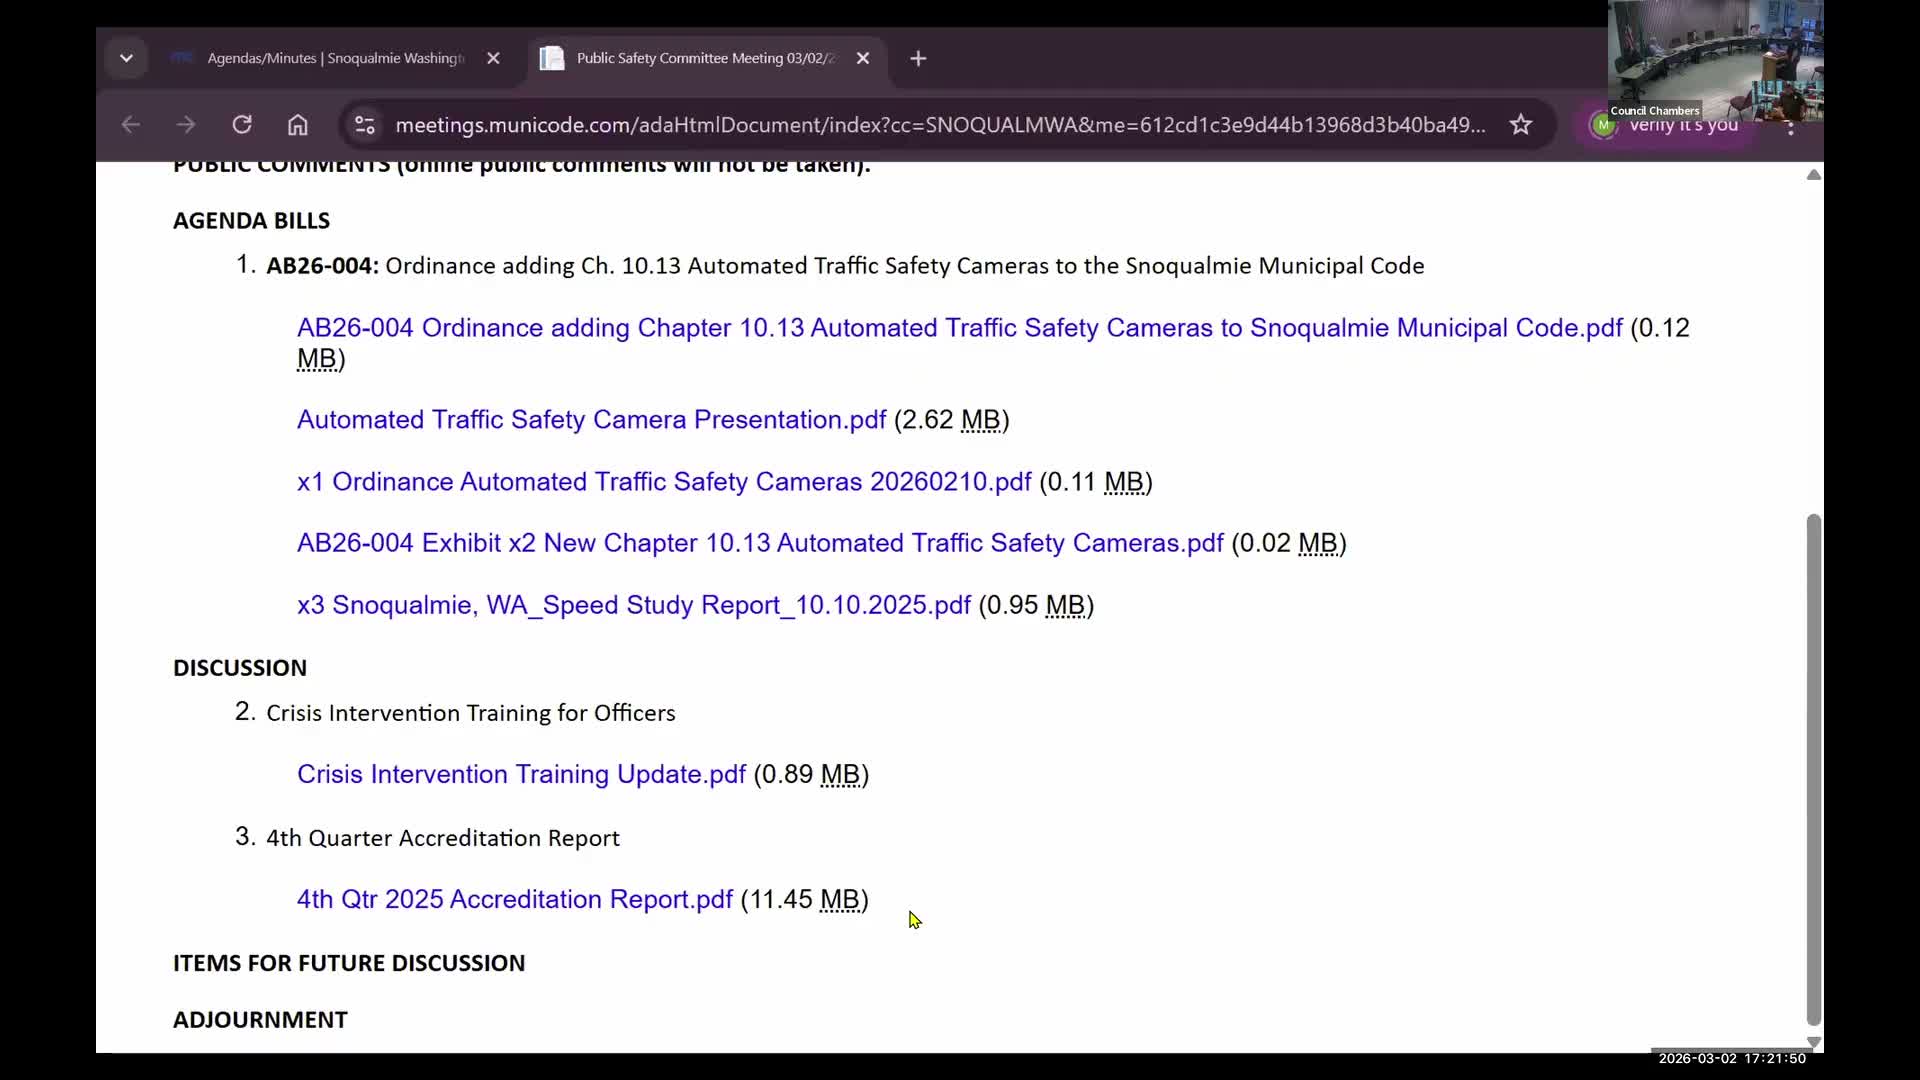Open x3 Snoqualmie Speed Study Report link
Image resolution: width=1920 pixels, height=1080 pixels.
[x=633, y=606]
